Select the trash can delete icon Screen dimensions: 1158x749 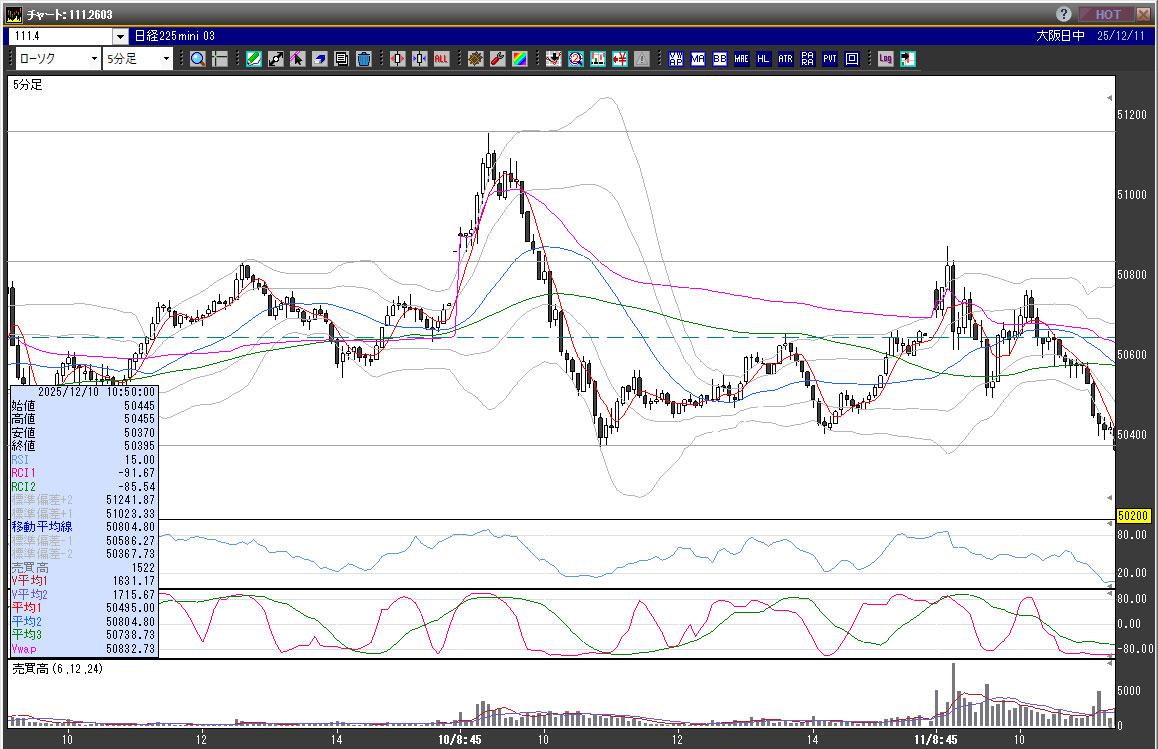coord(363,59)
